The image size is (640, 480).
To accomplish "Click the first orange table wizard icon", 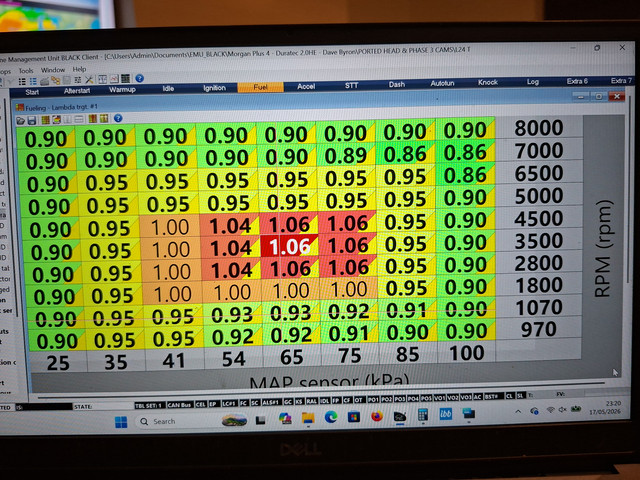I will click(x=93, y=119).
